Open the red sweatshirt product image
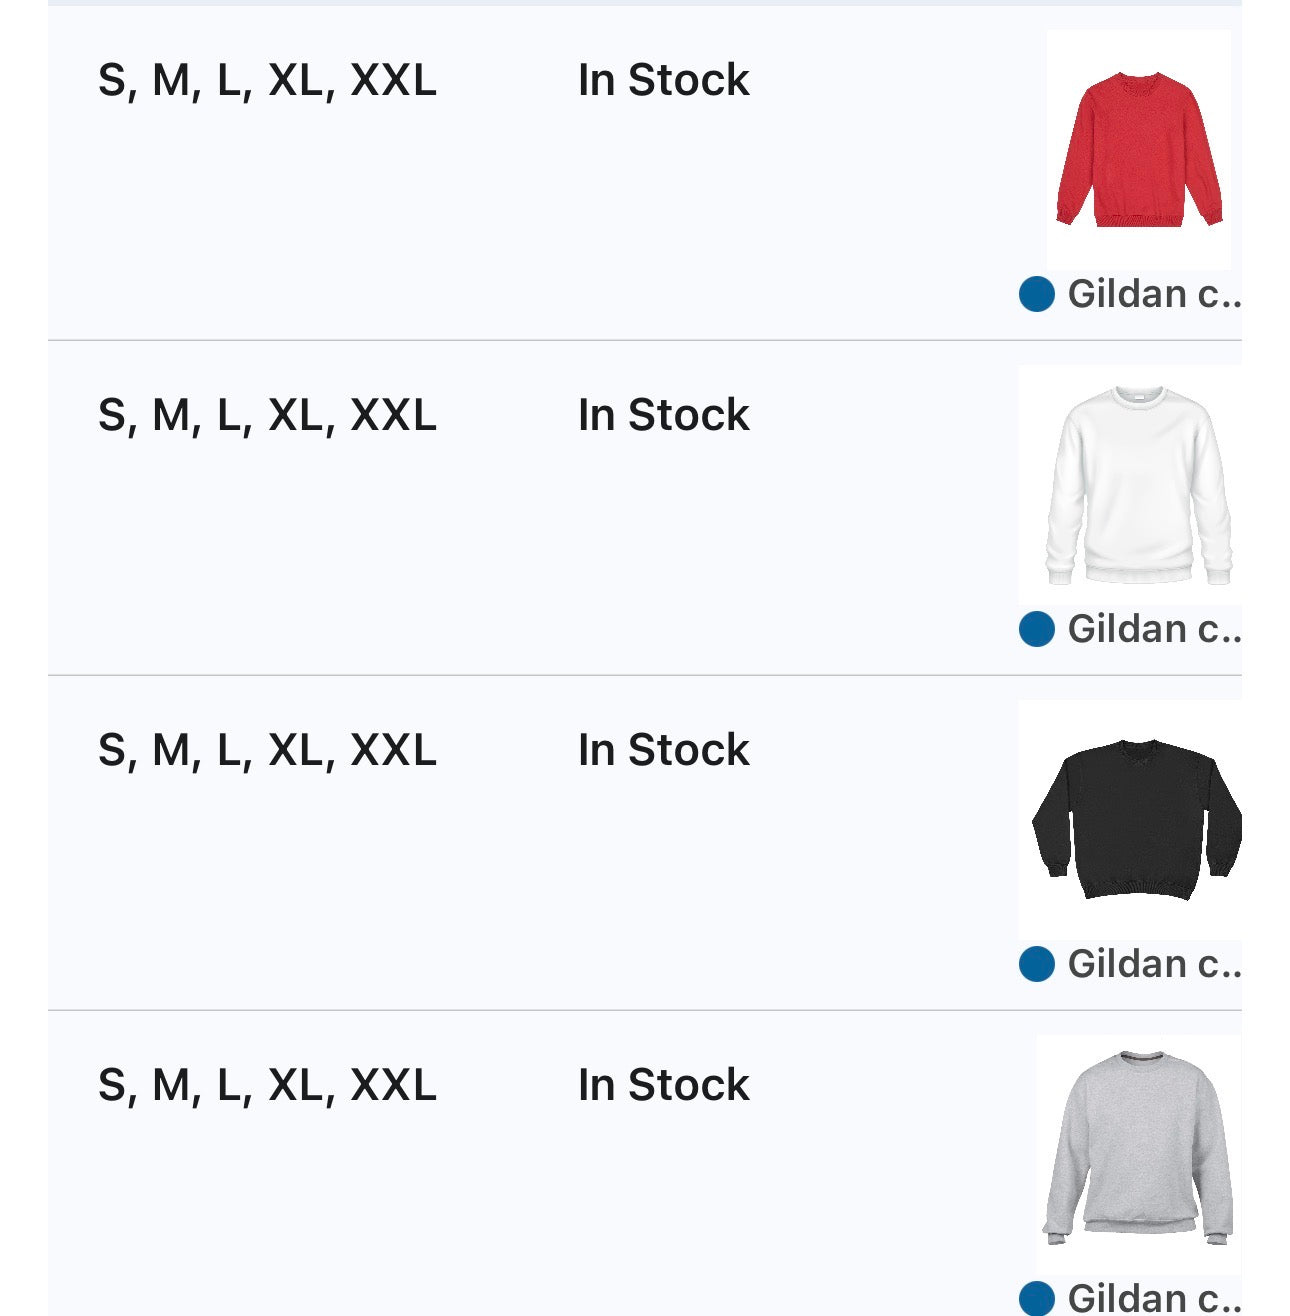This screenshot has height=1316, width=1290. click(1139, 150)
